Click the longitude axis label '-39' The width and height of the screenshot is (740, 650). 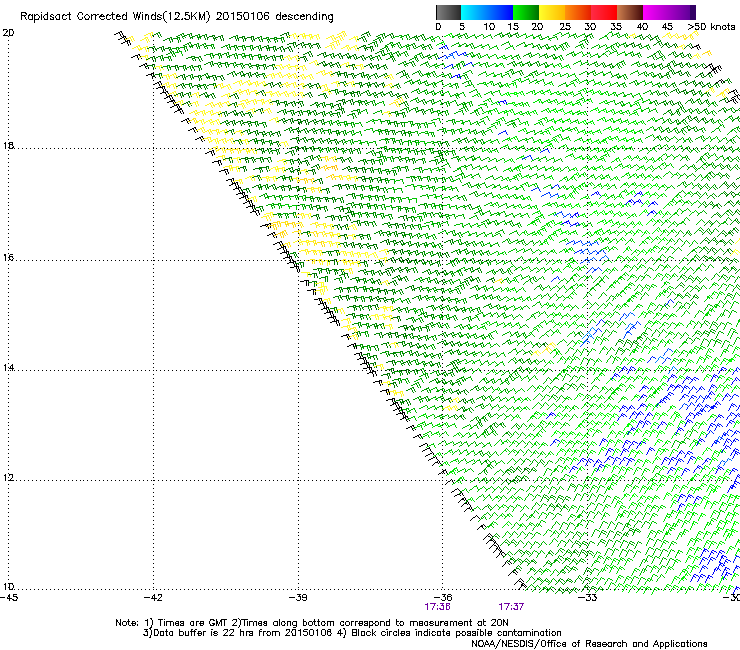point(298,598)
